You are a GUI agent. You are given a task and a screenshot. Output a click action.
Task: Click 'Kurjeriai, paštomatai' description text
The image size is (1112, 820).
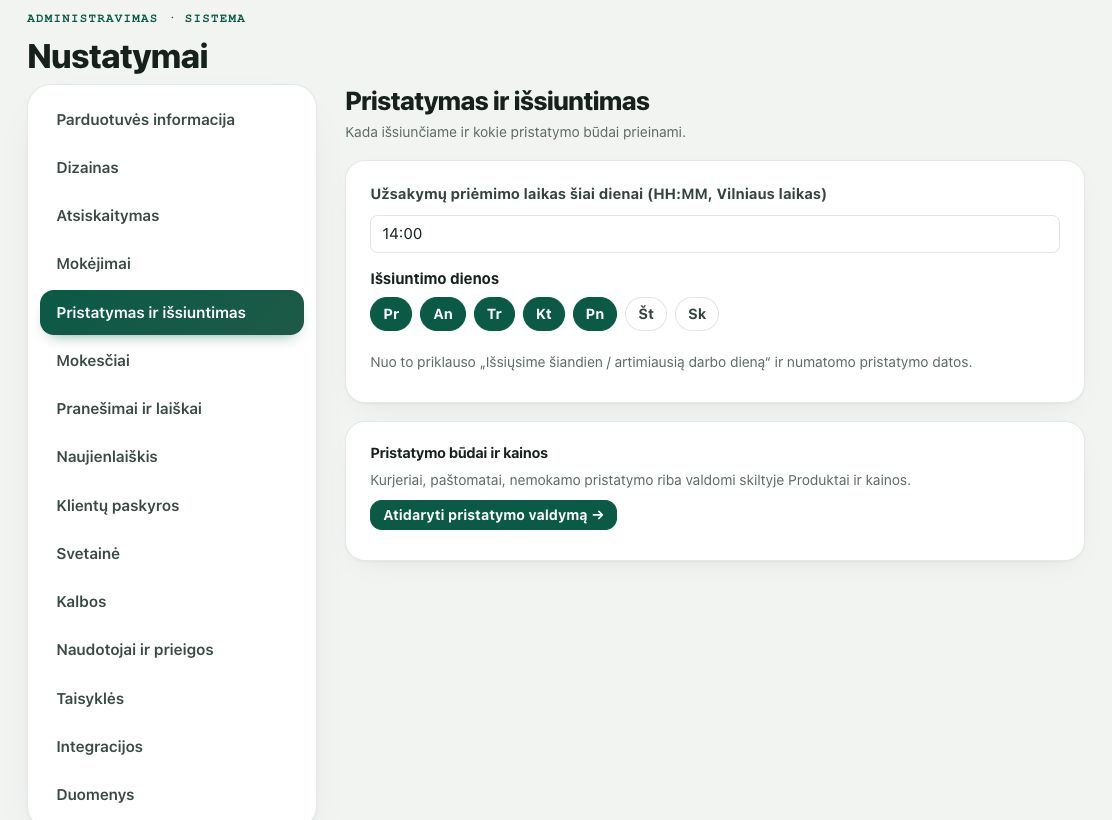click(640, 480)
